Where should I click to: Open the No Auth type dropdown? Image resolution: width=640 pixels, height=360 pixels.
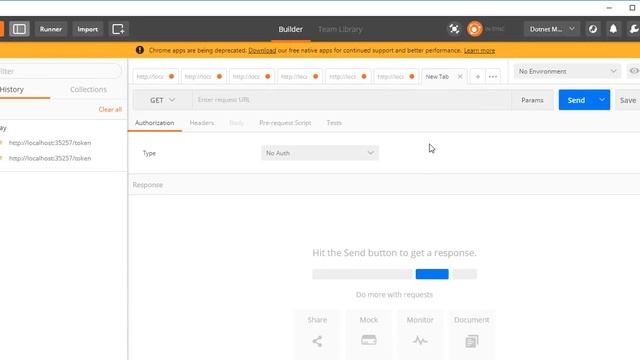[320, 153]
